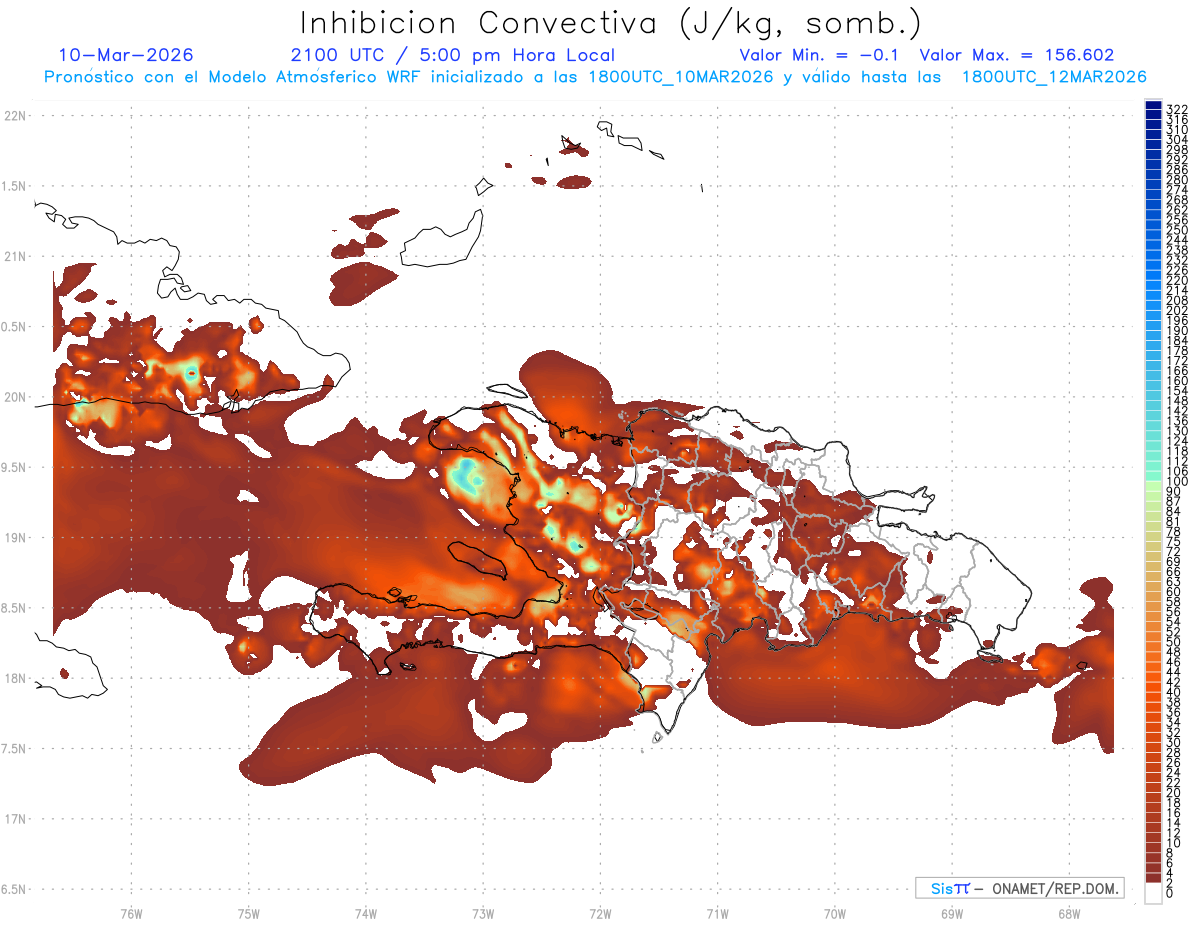
Task: Click the '0.5N' latitude label
Action: [x=15, y=327]
